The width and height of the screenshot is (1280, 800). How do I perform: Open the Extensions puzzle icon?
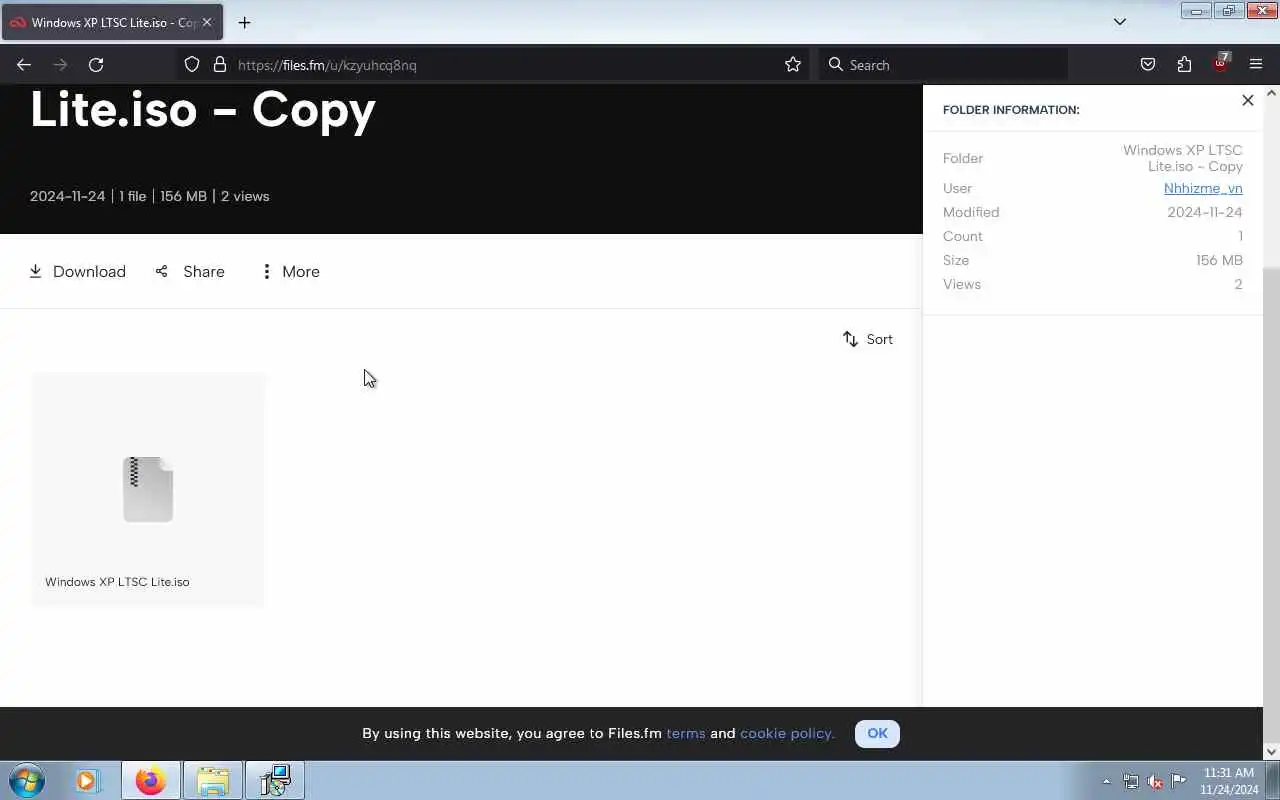[1184, 65]
